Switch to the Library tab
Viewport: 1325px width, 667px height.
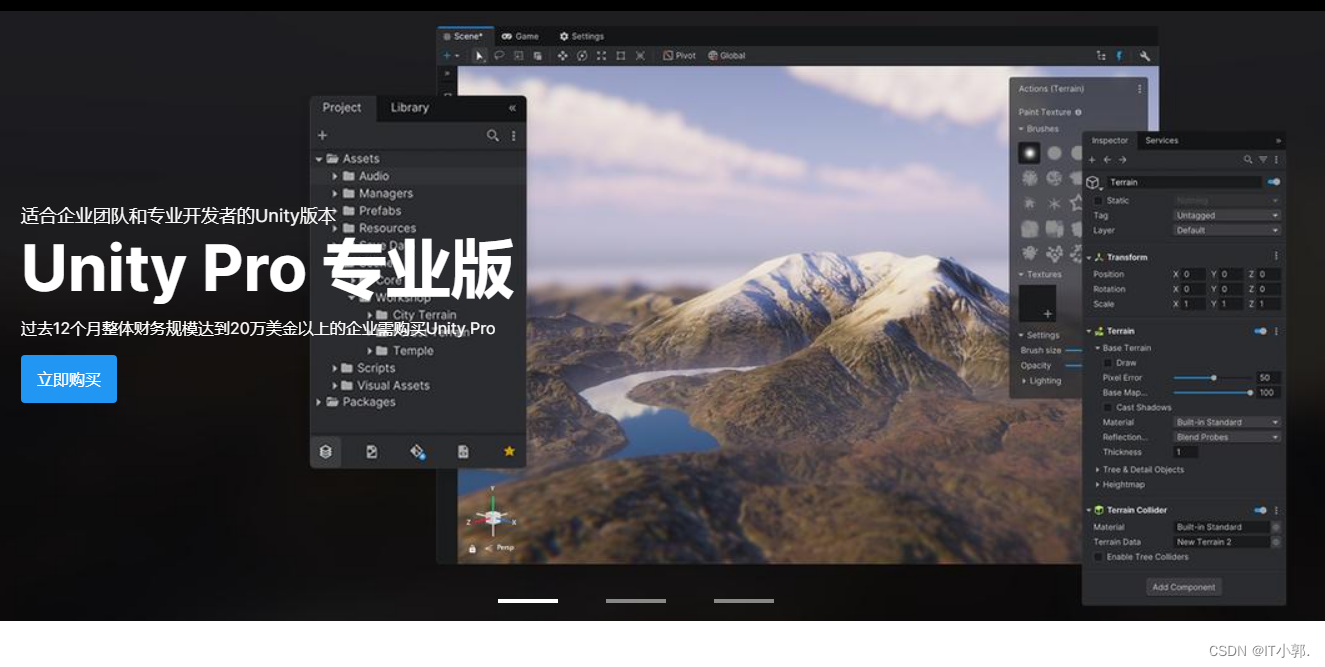click(x=409, y=108)
